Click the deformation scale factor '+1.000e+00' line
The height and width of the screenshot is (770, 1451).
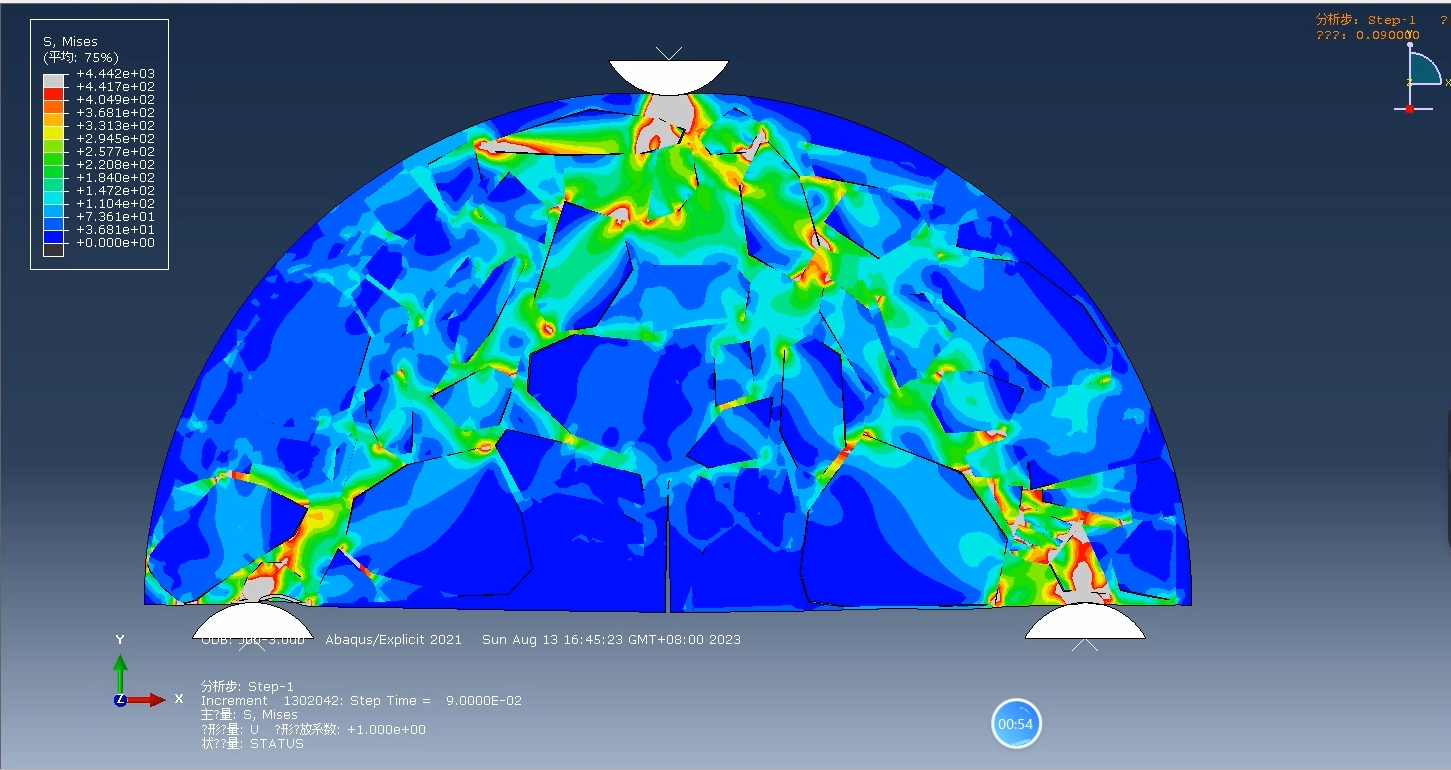point(313,729)
